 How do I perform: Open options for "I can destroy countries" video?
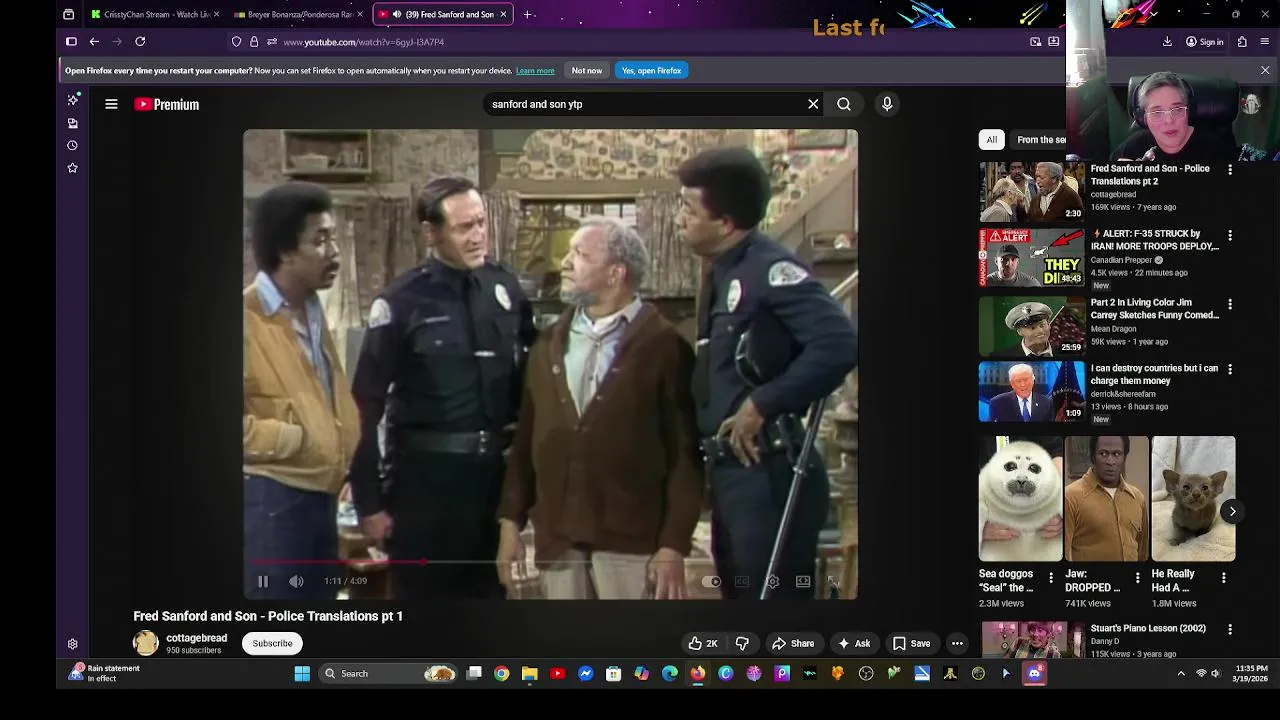pos(1230,370)
